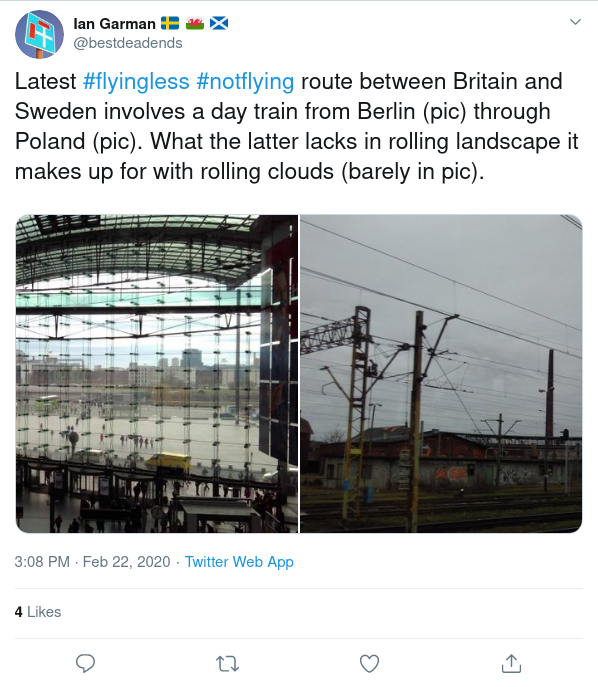
Task: Click the 3:08 PM timestamp
Action: 42,562
